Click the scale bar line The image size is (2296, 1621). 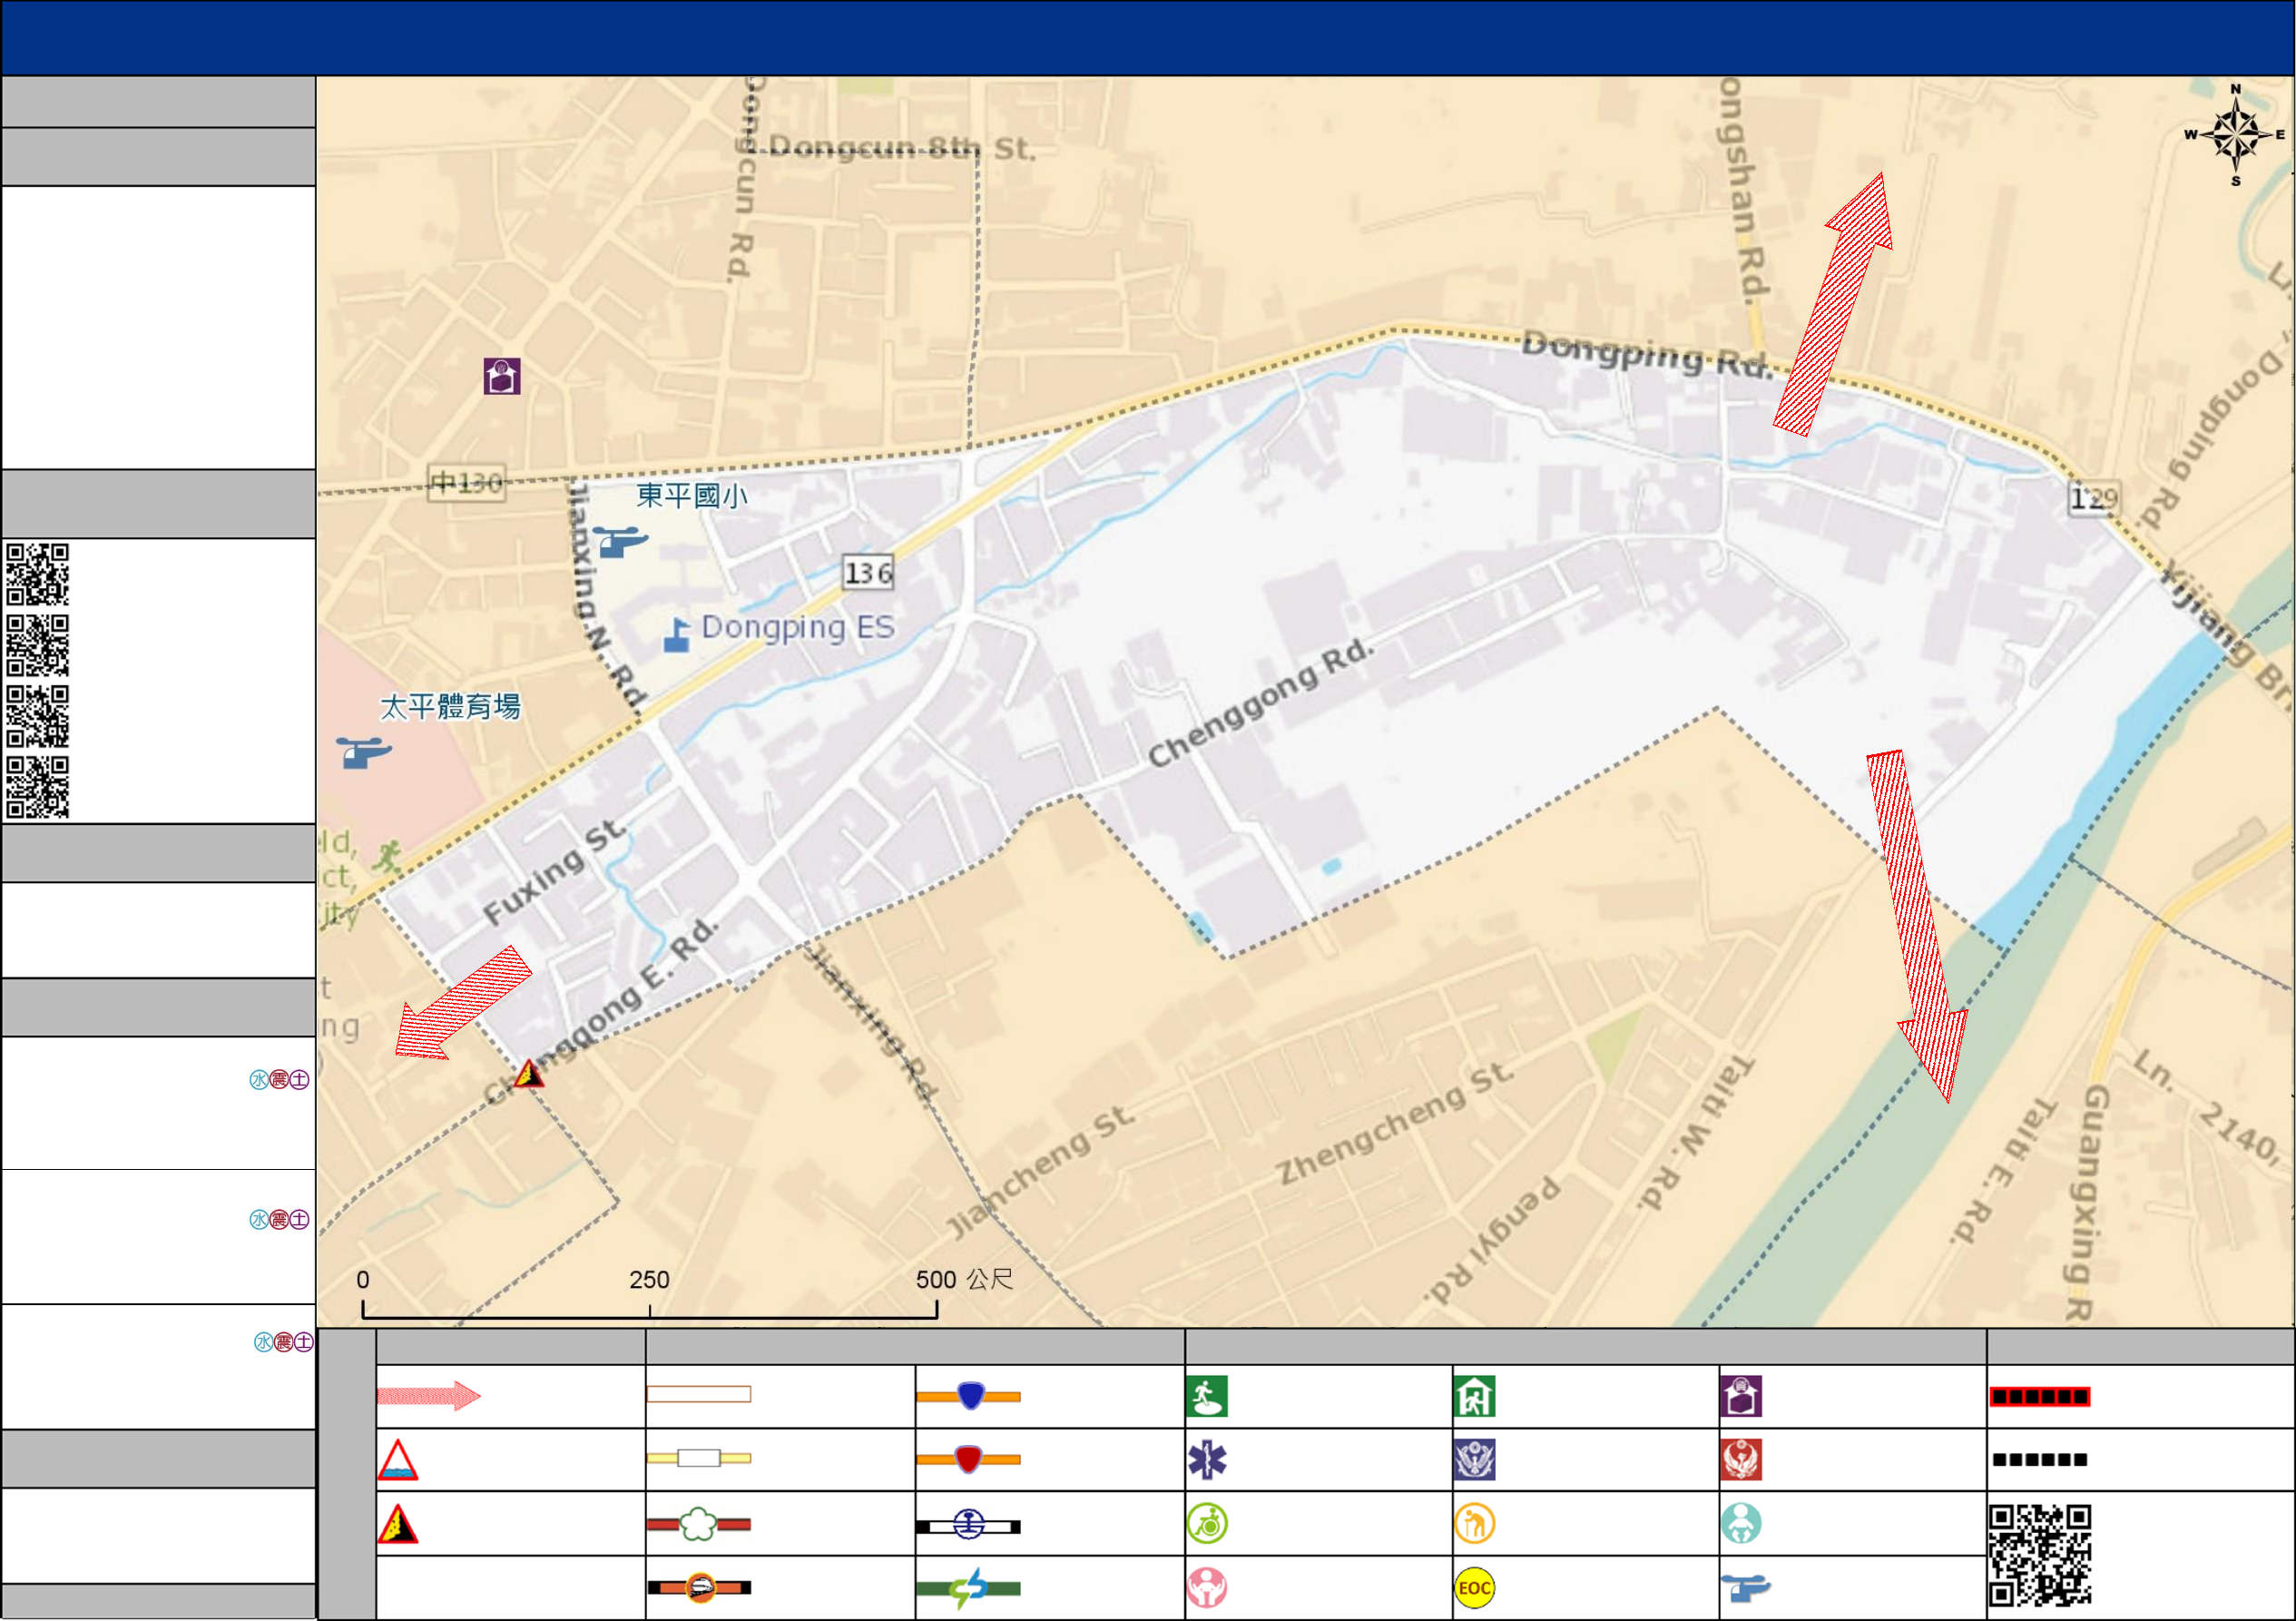649,1310
